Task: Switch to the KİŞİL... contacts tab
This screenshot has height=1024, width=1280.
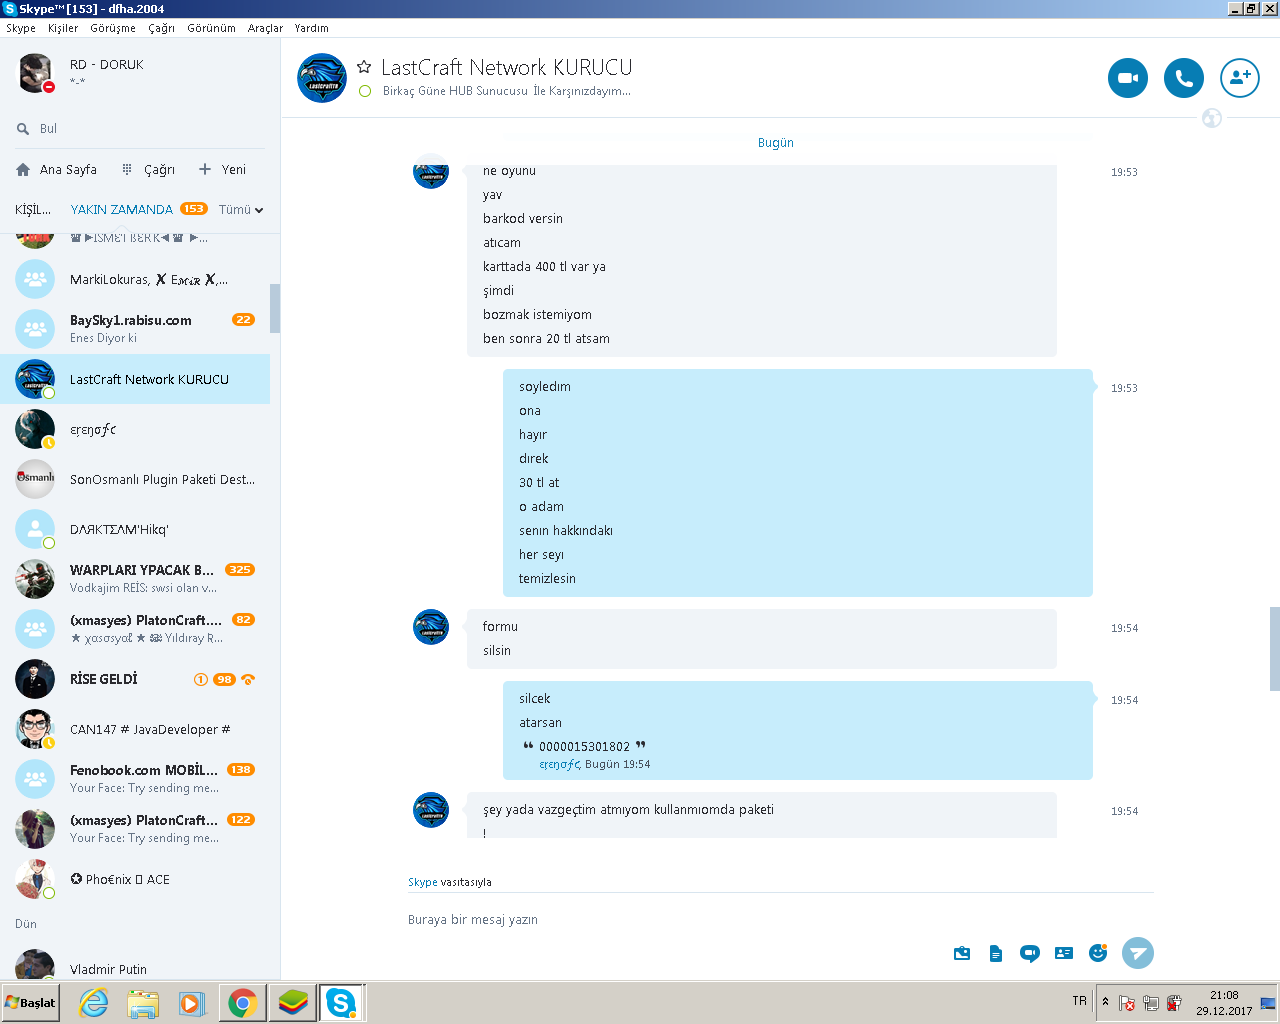Action: (x=33, y=210)
